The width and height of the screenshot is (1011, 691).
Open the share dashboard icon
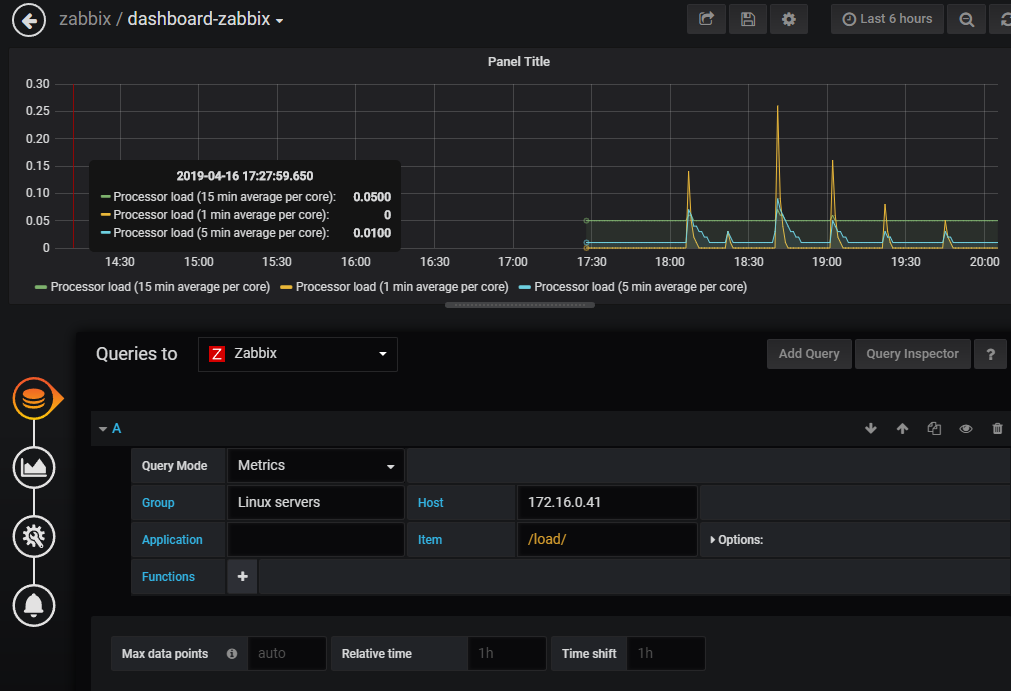tap(707, 19)
